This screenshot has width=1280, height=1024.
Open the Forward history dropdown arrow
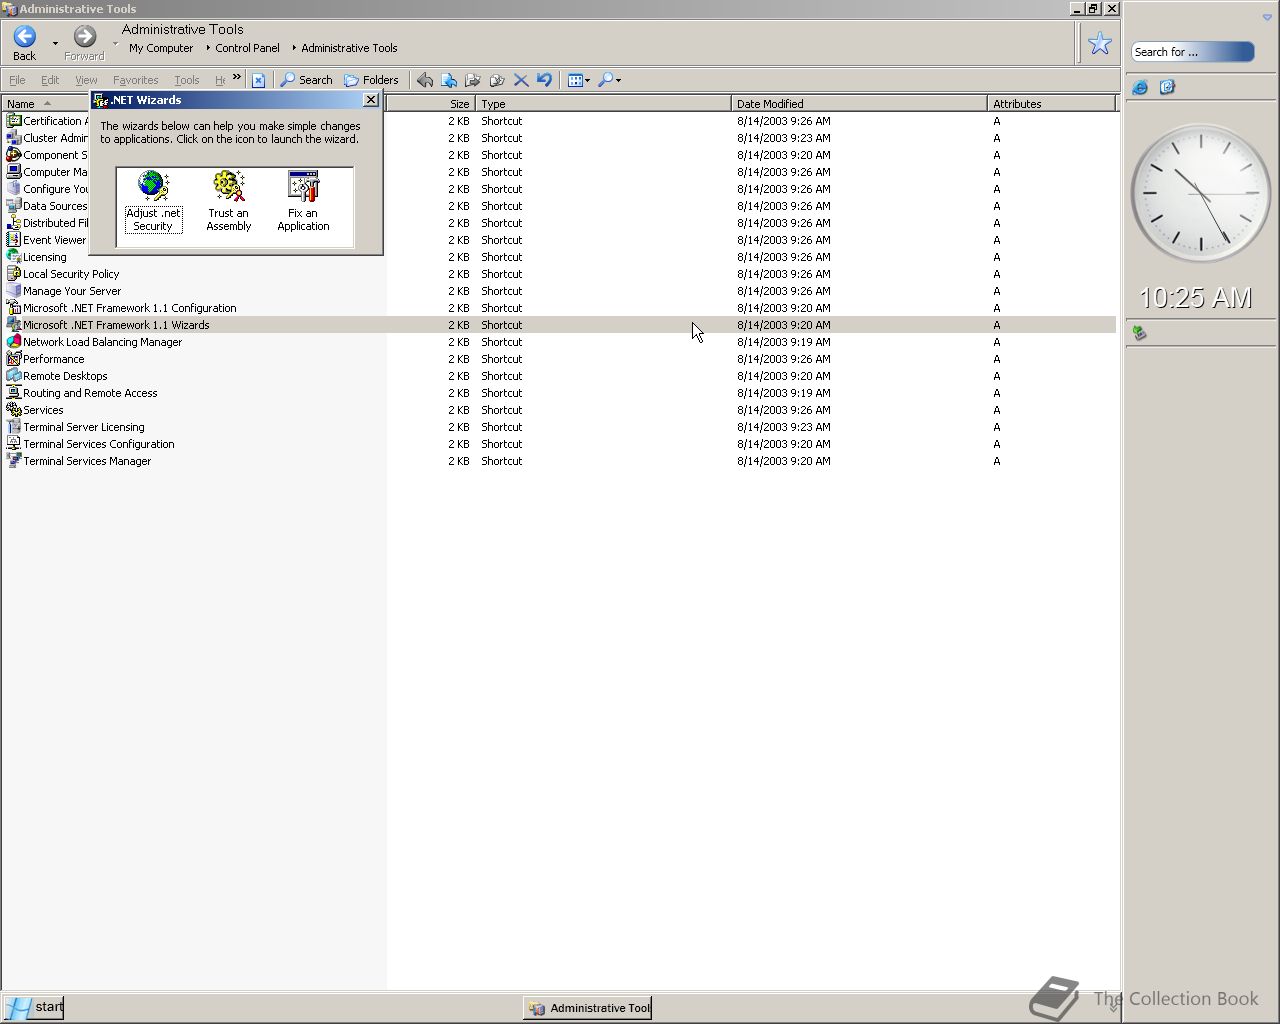point(115,44)
